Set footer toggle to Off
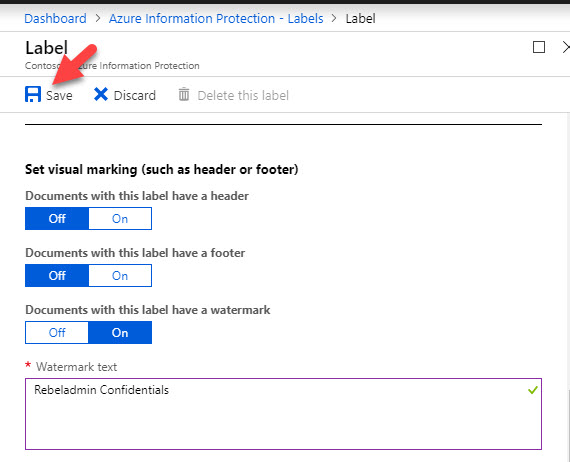570x462 pixels. 57,276
